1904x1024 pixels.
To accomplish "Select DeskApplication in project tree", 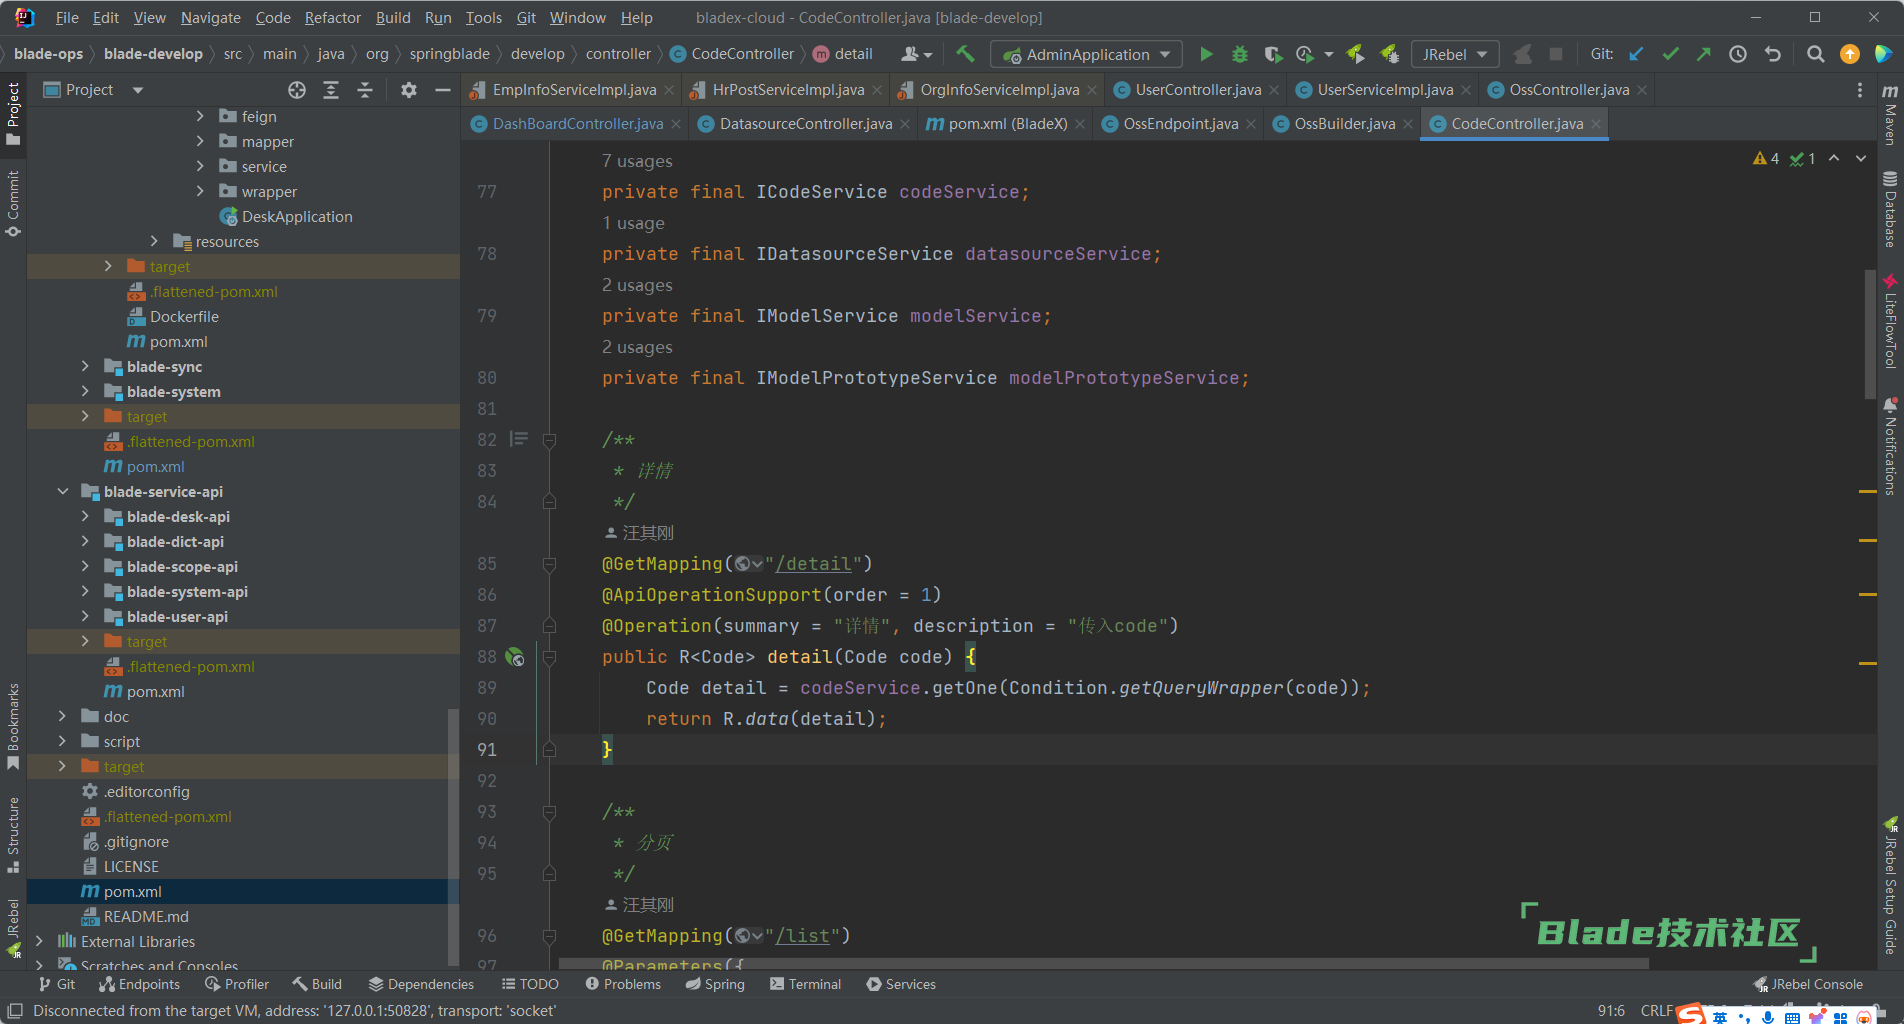I will (297, 217).
